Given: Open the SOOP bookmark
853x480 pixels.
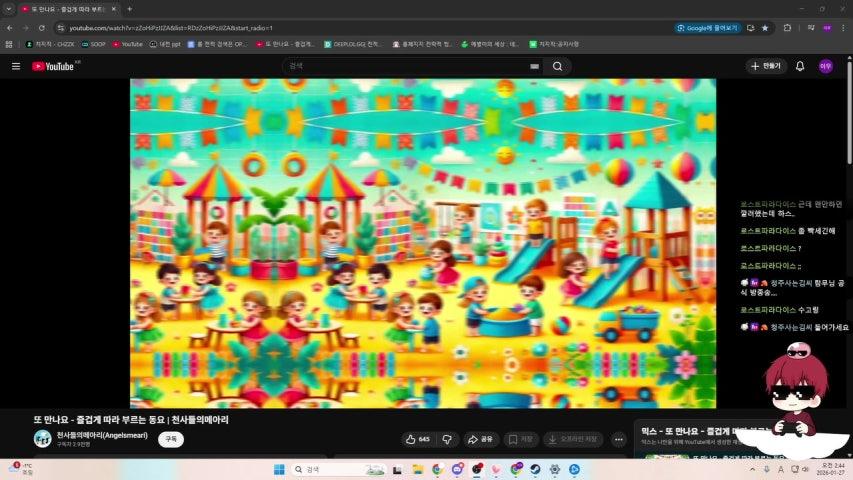Looking at the screenshot, I should tap(94, 44).
